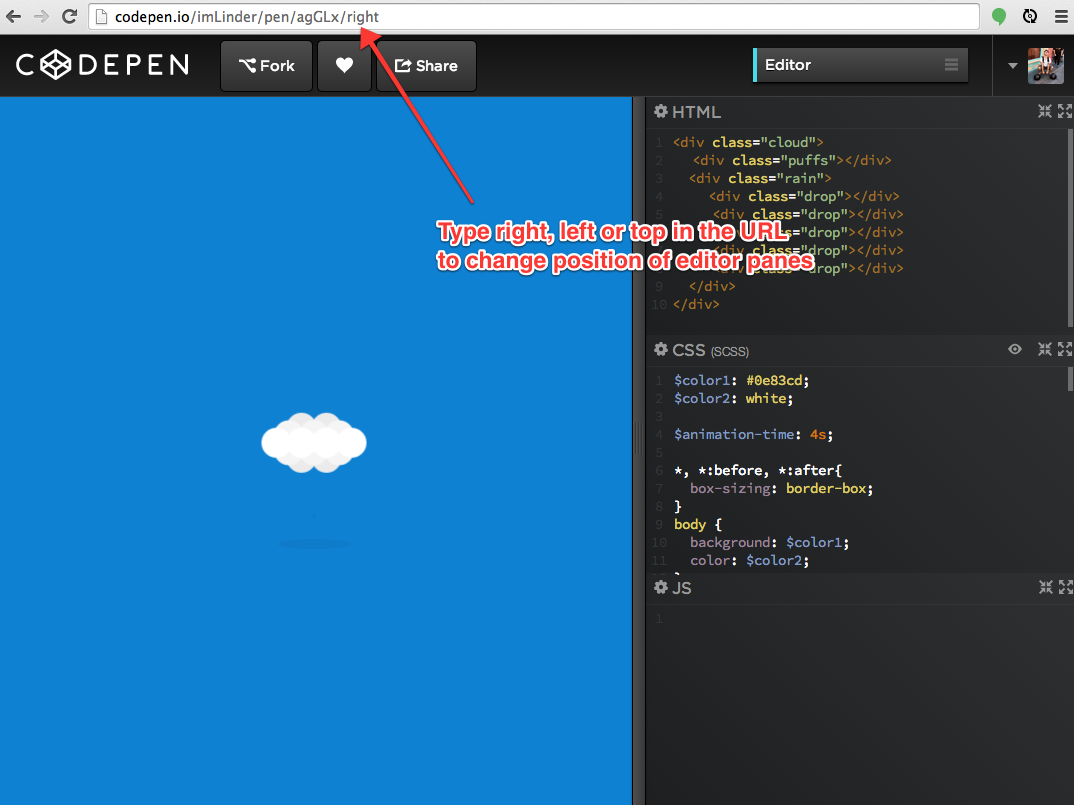Open the CSS panel settings gear
1074x805 pixels.
click(x=660, y=350)
